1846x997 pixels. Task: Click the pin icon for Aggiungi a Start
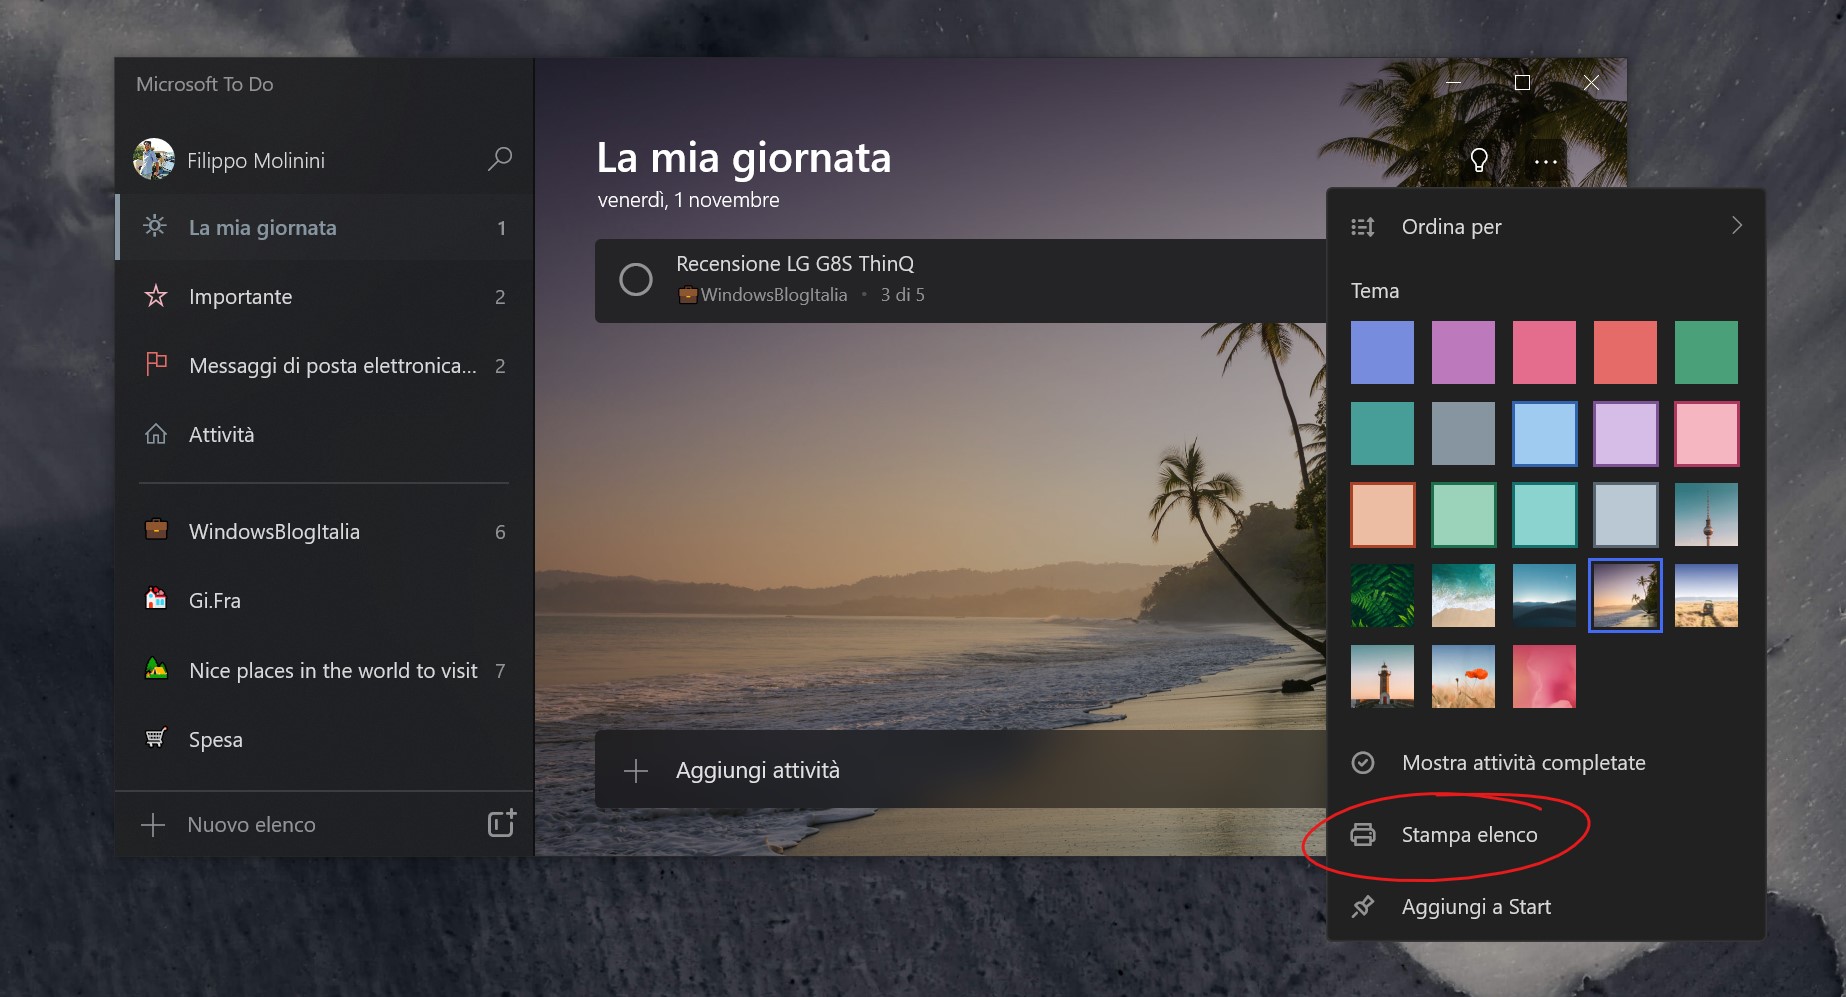[x=1363, y=907]
